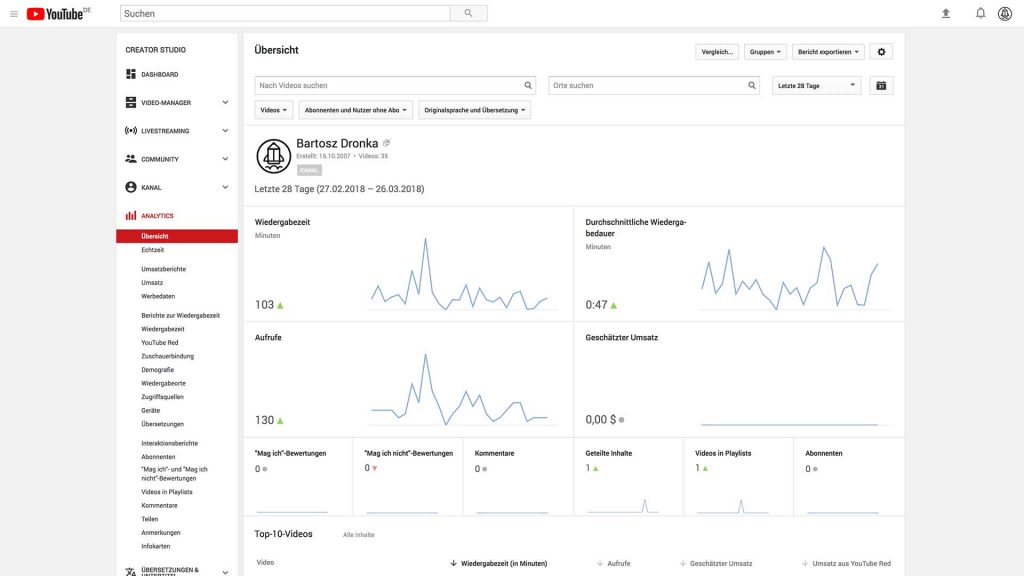The image size is (1024, 576).
Task: Open the hamburger guide menu
Action: tap(14, 14)
